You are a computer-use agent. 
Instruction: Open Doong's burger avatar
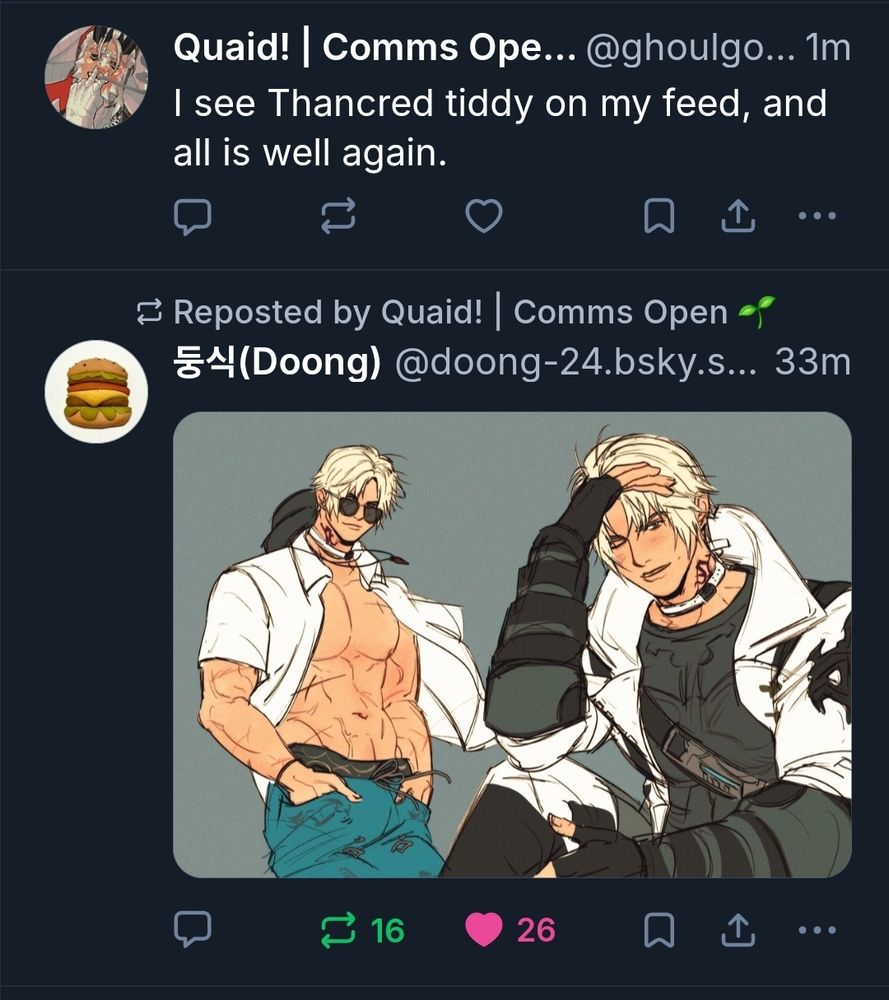click(96, 392)
